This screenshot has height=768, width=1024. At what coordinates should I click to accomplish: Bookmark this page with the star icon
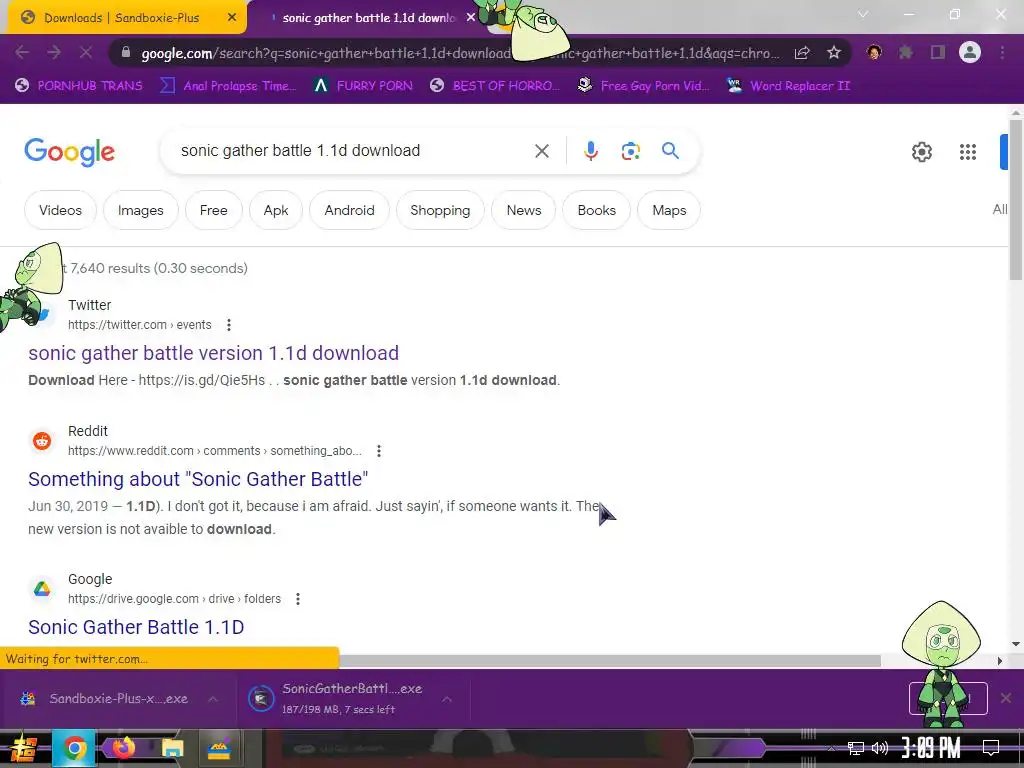[x=833, y=53]
